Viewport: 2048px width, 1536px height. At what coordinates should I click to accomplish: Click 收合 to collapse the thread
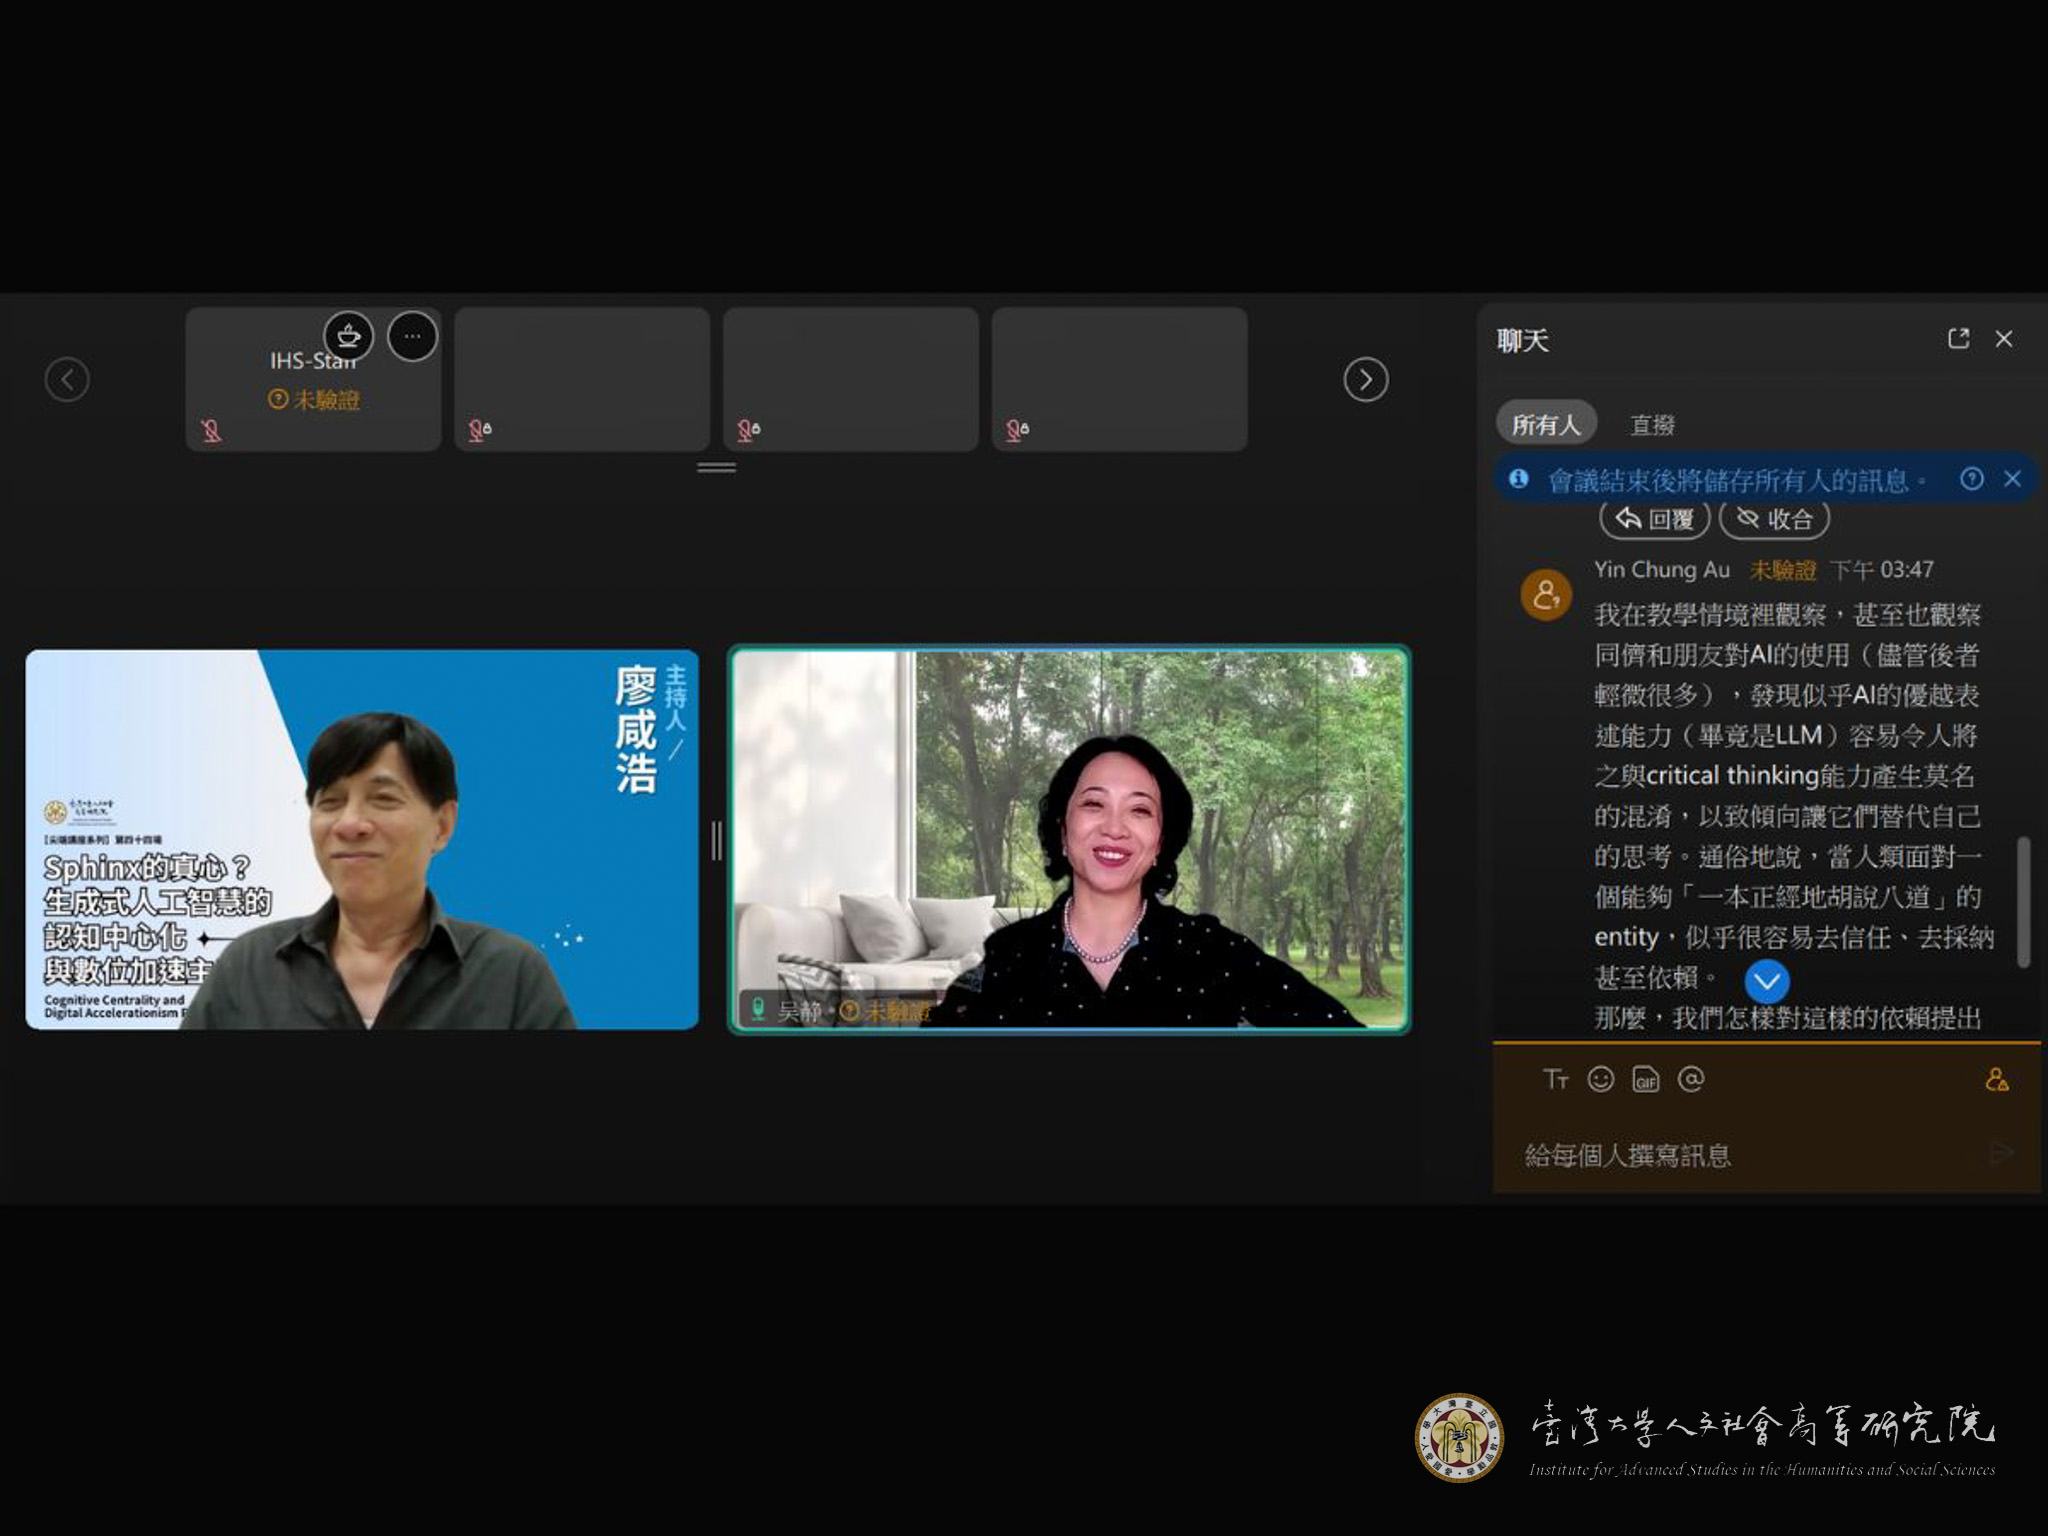click(1775, 518)
